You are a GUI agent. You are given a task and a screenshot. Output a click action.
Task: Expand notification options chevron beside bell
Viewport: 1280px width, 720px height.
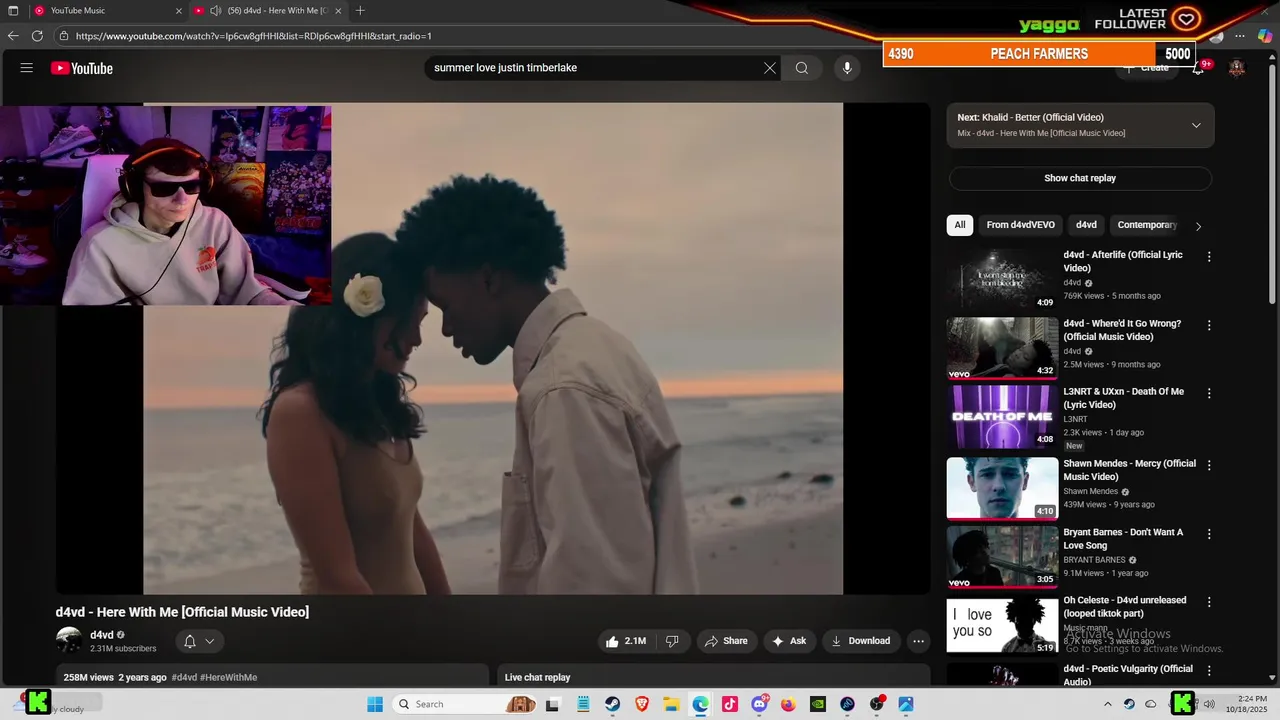(210, 641)
